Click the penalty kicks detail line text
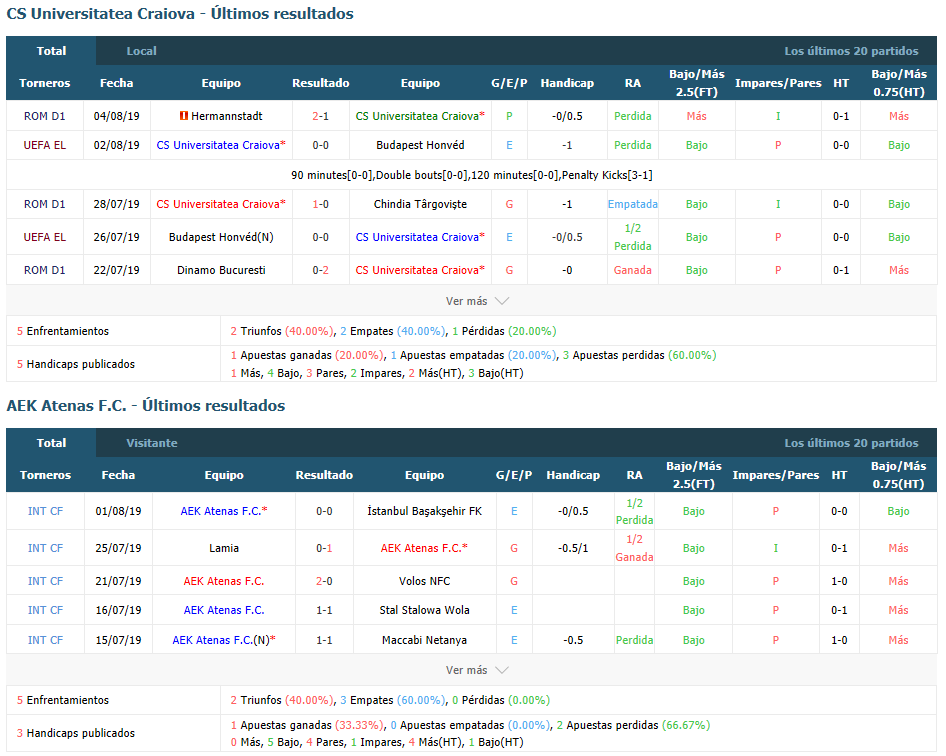Image resolution: width=946 pixels, height=756 pixels. tap(471, 175)
